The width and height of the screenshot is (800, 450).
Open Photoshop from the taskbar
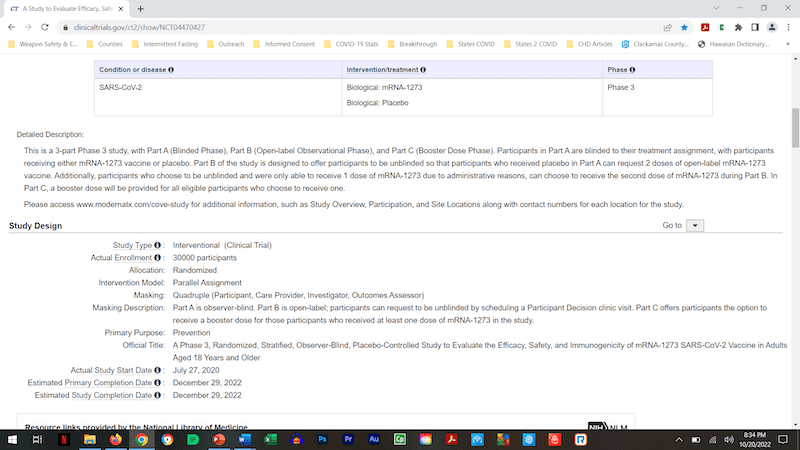tap(322, 440)
